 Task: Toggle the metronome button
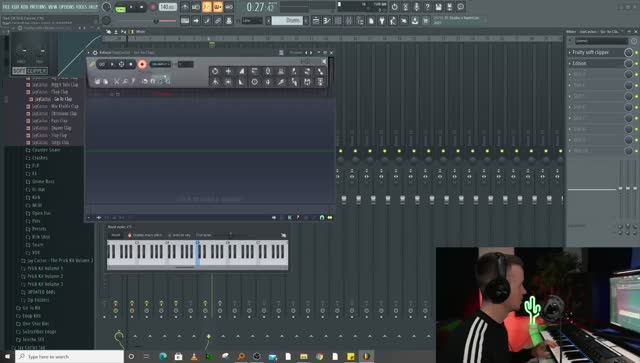(185, 7)
